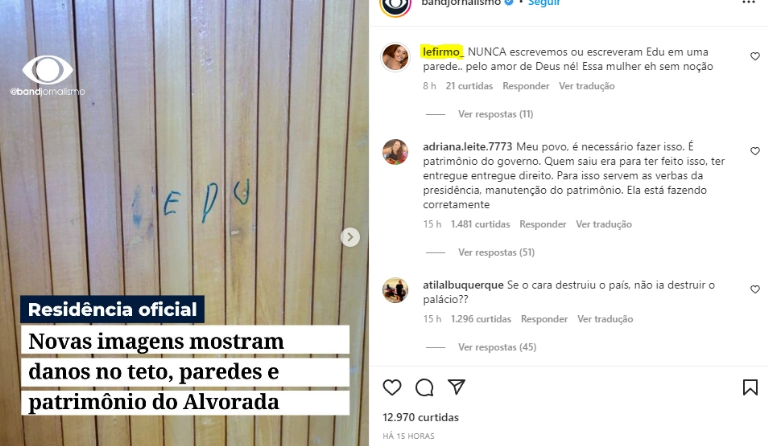The image size is (768, 446).
Task: Like the post with the heart icon
Action: coord(392,387)
